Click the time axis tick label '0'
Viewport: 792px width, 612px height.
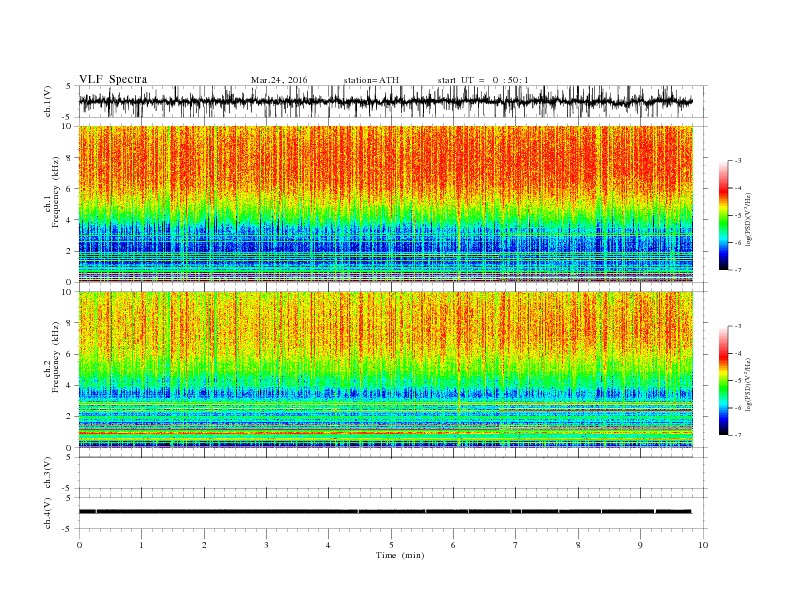pyautogui.click(x=79, y=545)
